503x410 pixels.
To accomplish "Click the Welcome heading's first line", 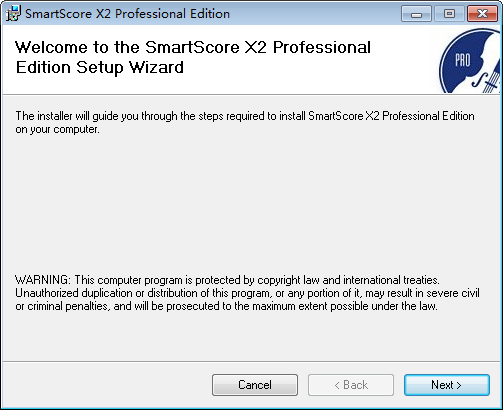I will coord(193,47).
